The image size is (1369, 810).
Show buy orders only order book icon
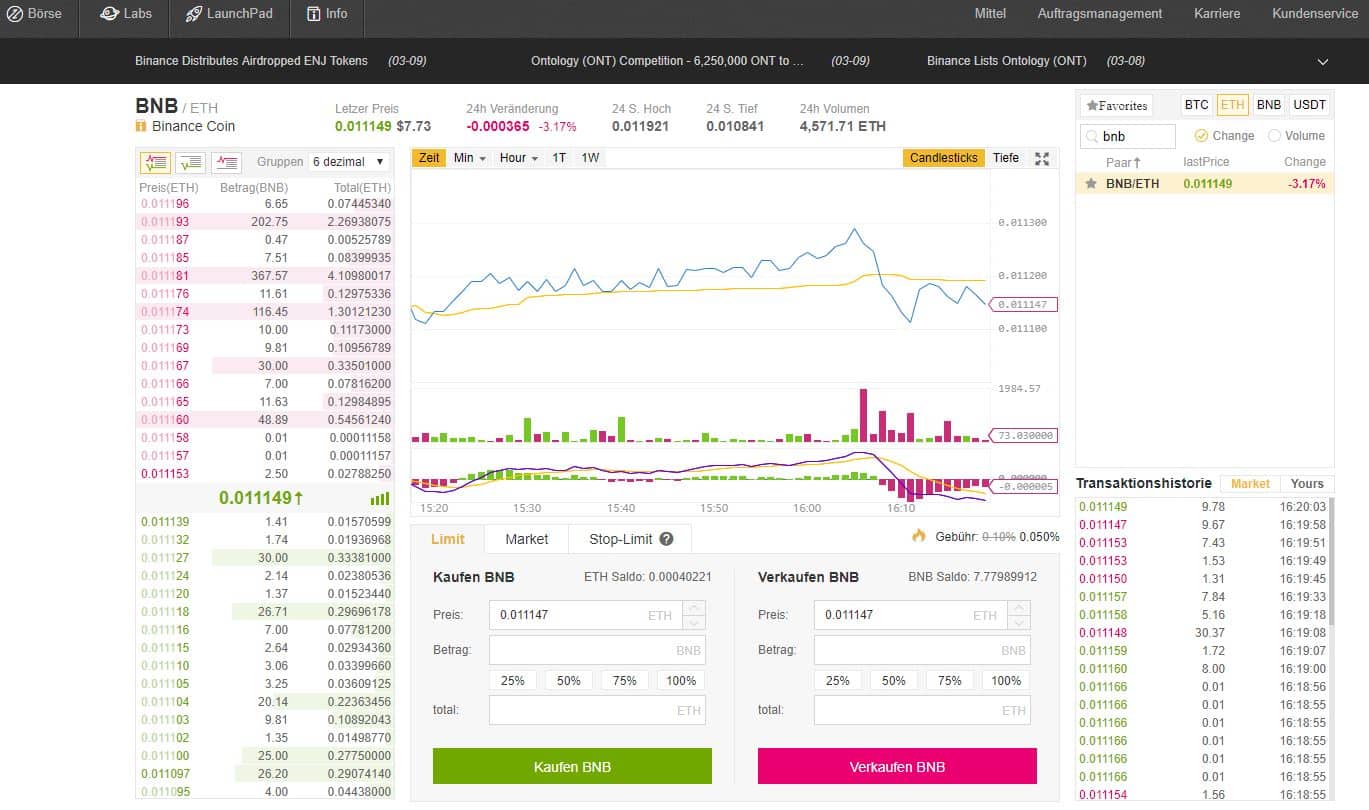click(x=190, y=161)
